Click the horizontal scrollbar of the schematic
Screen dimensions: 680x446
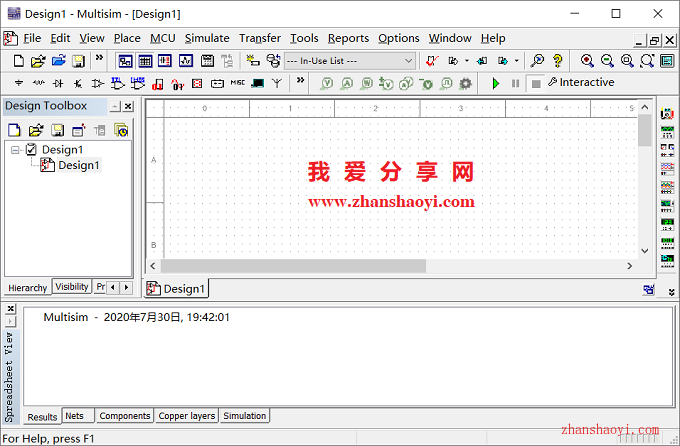(x=293, y=266)
